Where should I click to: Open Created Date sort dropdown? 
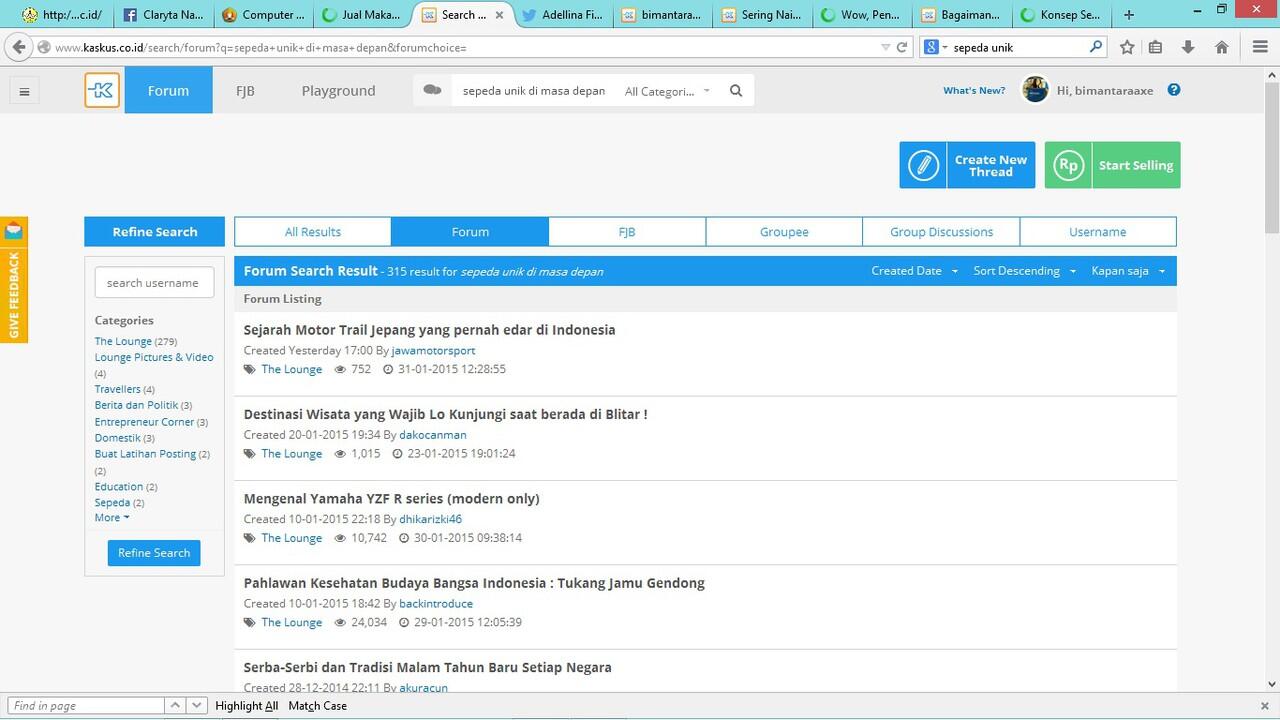(914, 271)
